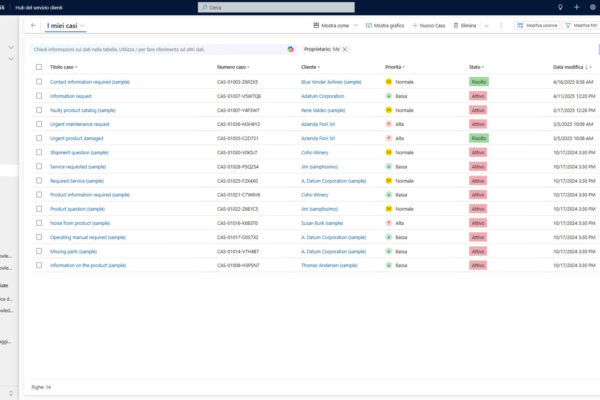This screenshot has width=600, height=400.
Task: Select checkbox for Urgent product damaged row
Action: click(x=39, y=138)
